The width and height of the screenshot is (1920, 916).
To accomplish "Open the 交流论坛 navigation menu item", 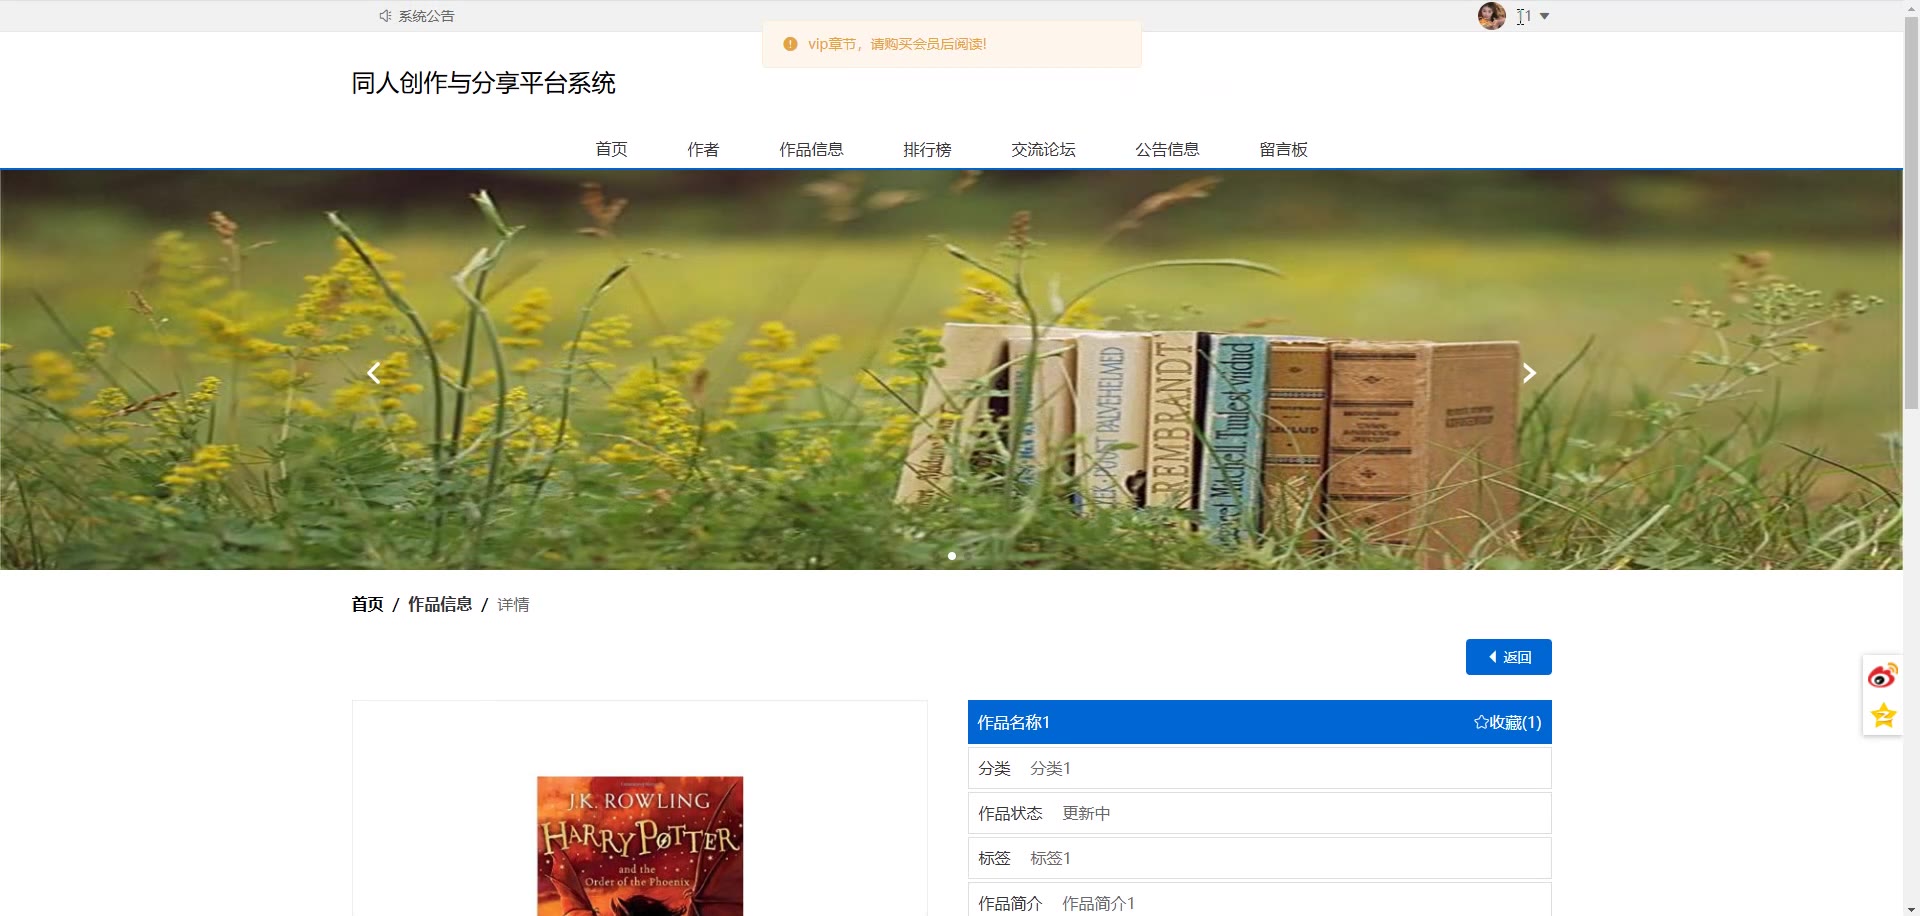I will pos(1043,149).
